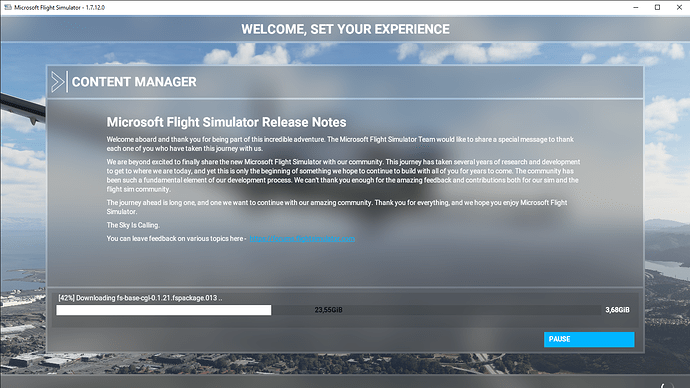Open the forums.flightsimulator.com feedback link
This screenshot has width=690, height=388.
pyautogui.click(x=302, y=238)
